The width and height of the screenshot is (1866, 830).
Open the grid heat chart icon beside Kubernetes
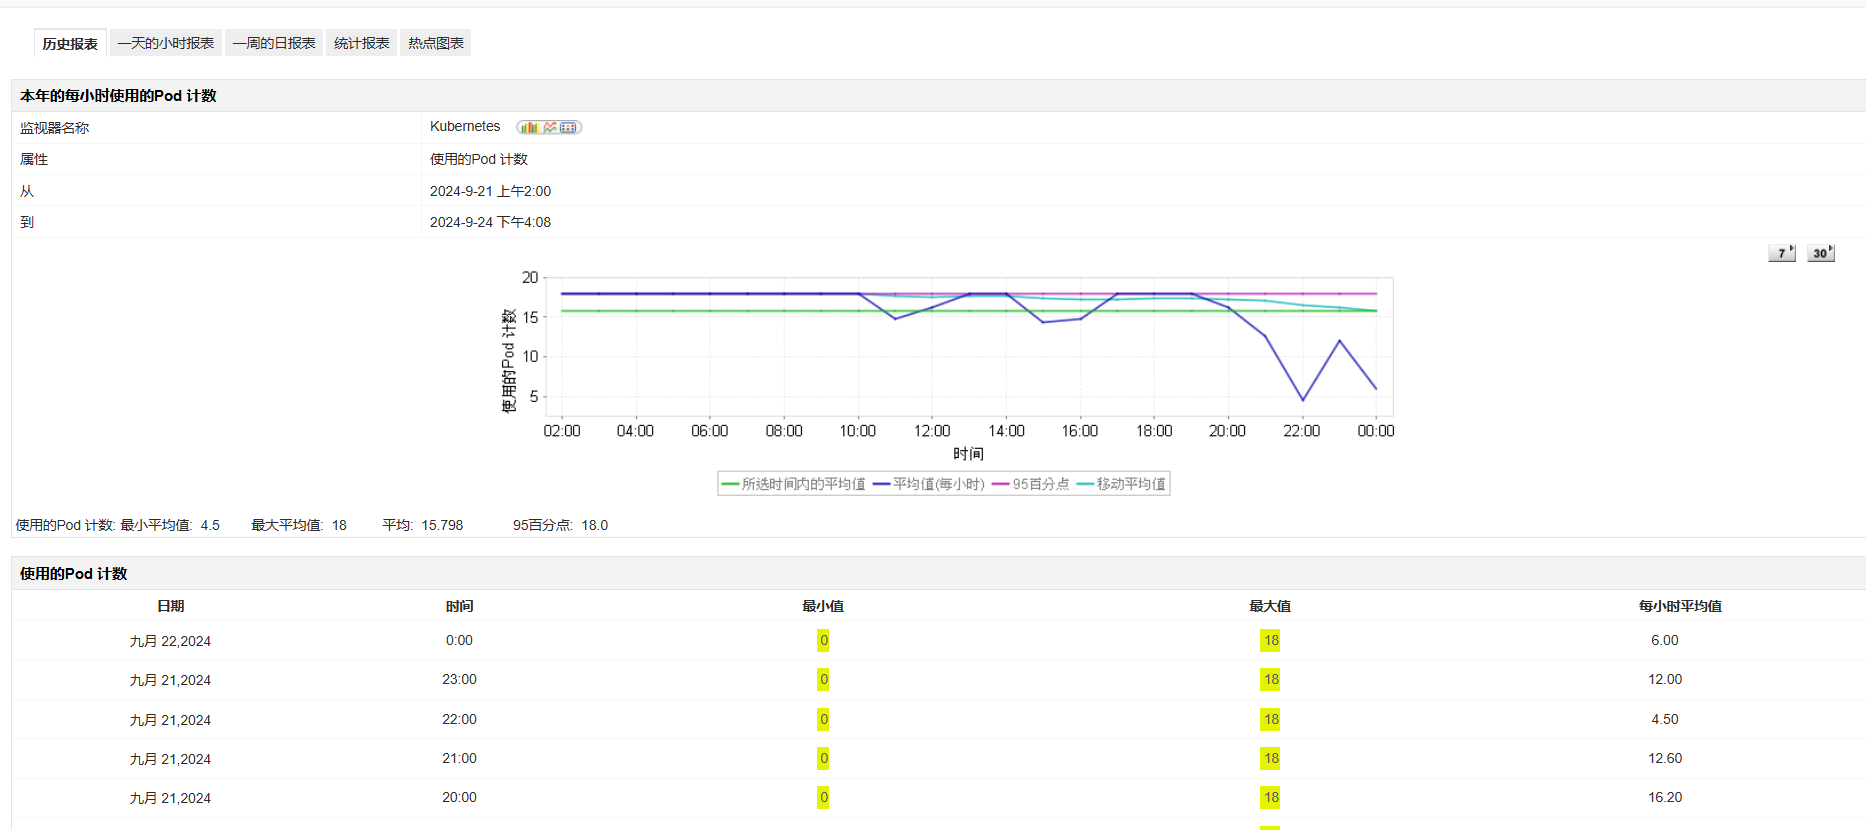tap(569, 127)
